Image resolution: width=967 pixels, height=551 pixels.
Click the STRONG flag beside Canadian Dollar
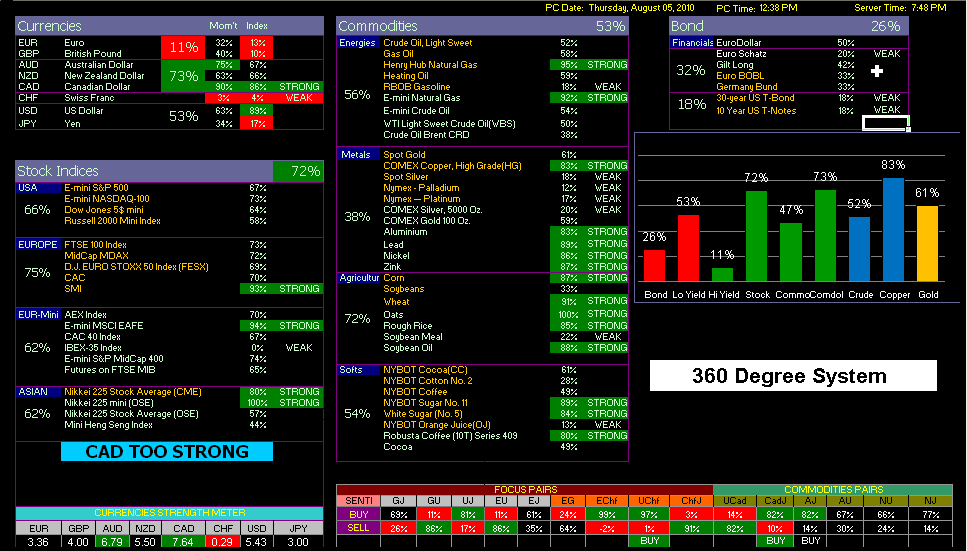[299, 86]
